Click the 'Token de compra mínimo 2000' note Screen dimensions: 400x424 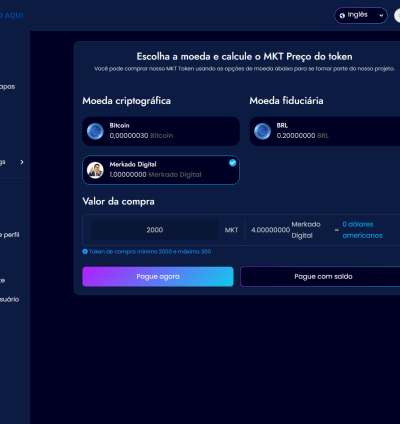150,251
